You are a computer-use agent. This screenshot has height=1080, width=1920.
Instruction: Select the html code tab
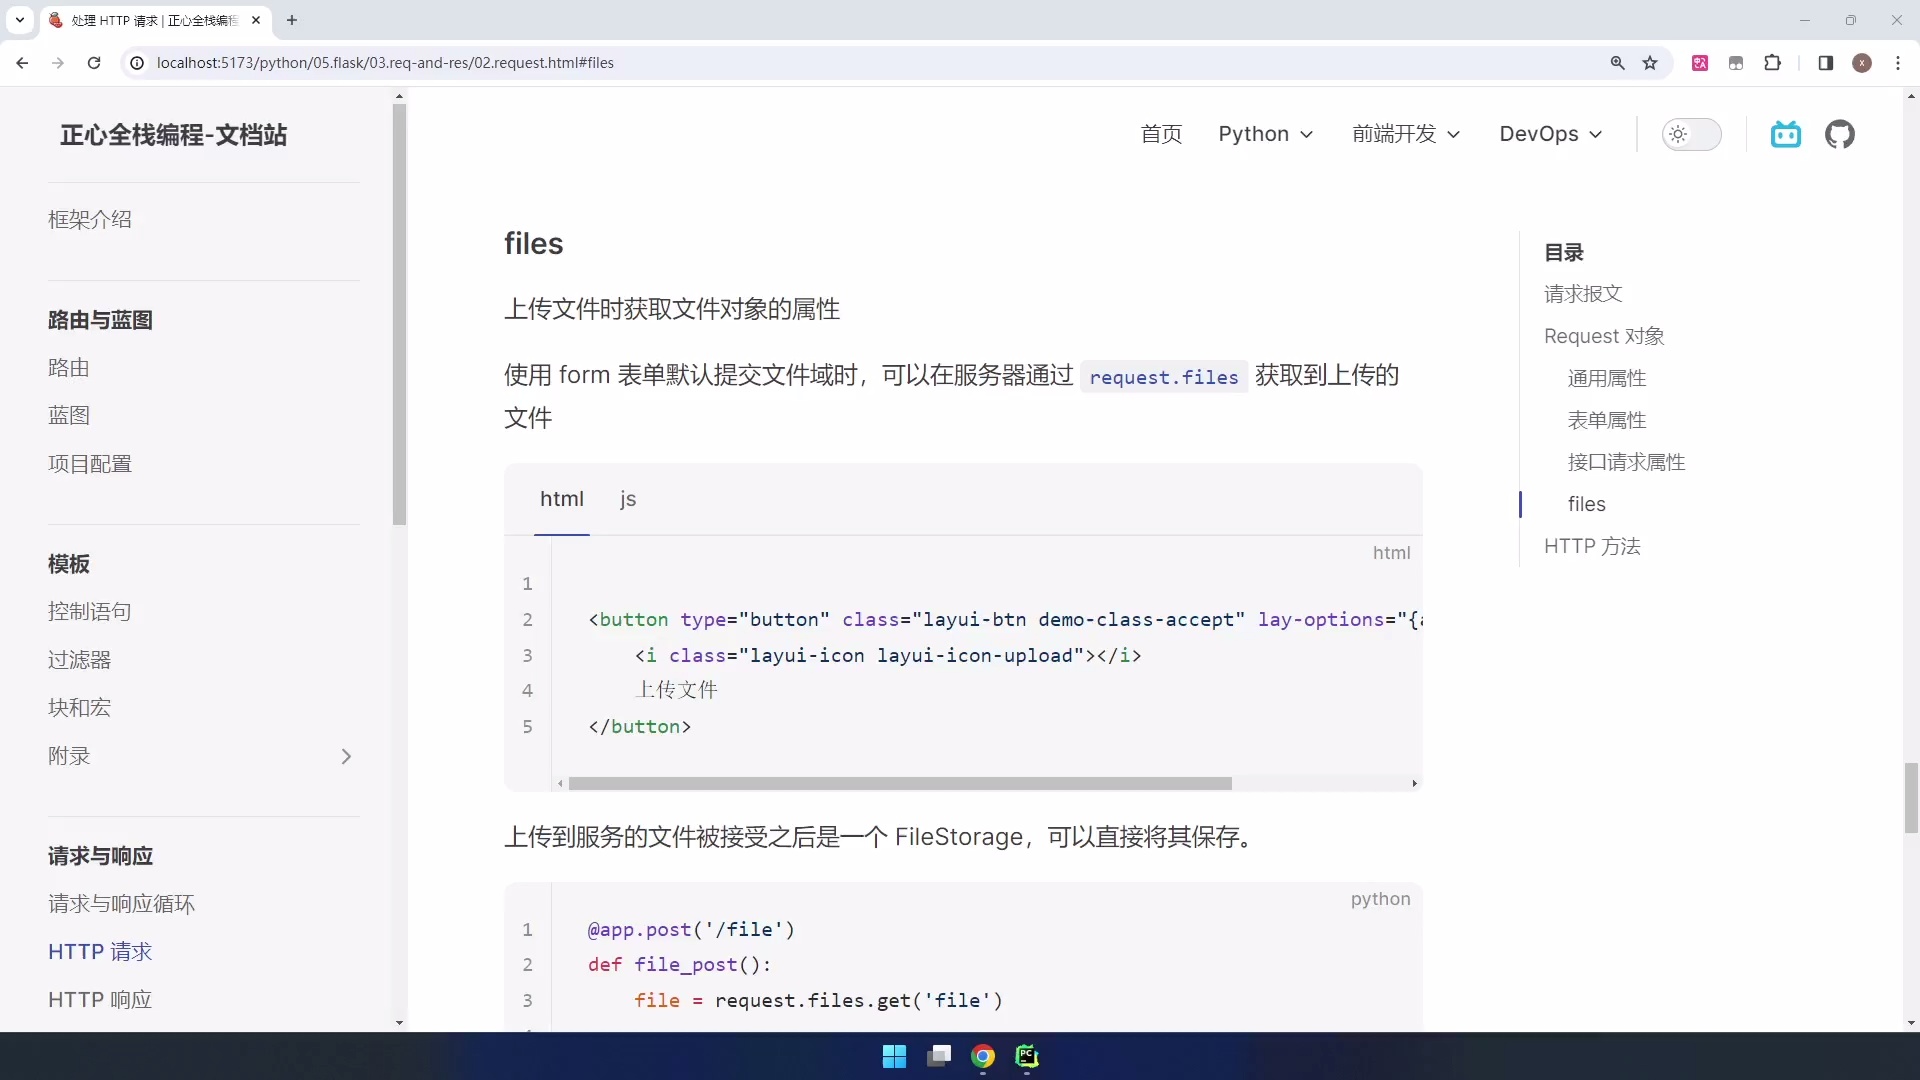point(562,499)
